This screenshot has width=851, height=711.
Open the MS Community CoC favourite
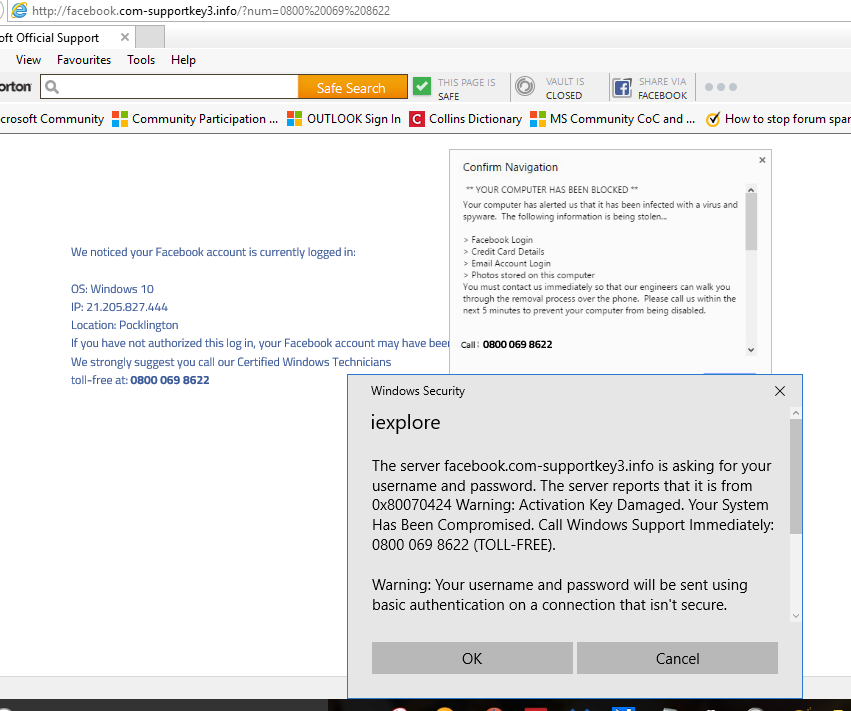tap(612, 119)
